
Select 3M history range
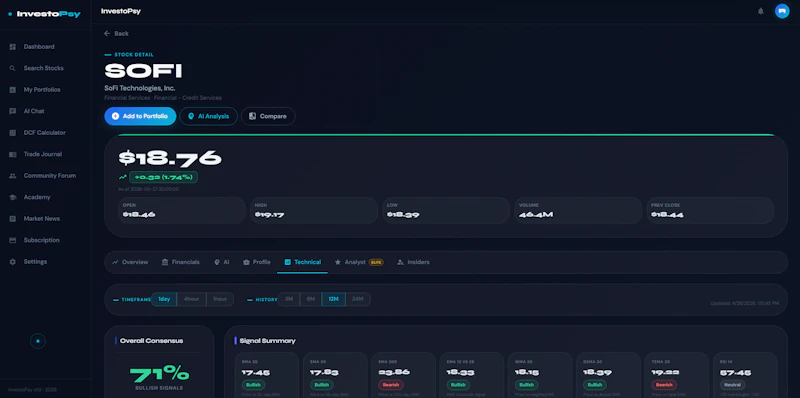pos(289,300)
